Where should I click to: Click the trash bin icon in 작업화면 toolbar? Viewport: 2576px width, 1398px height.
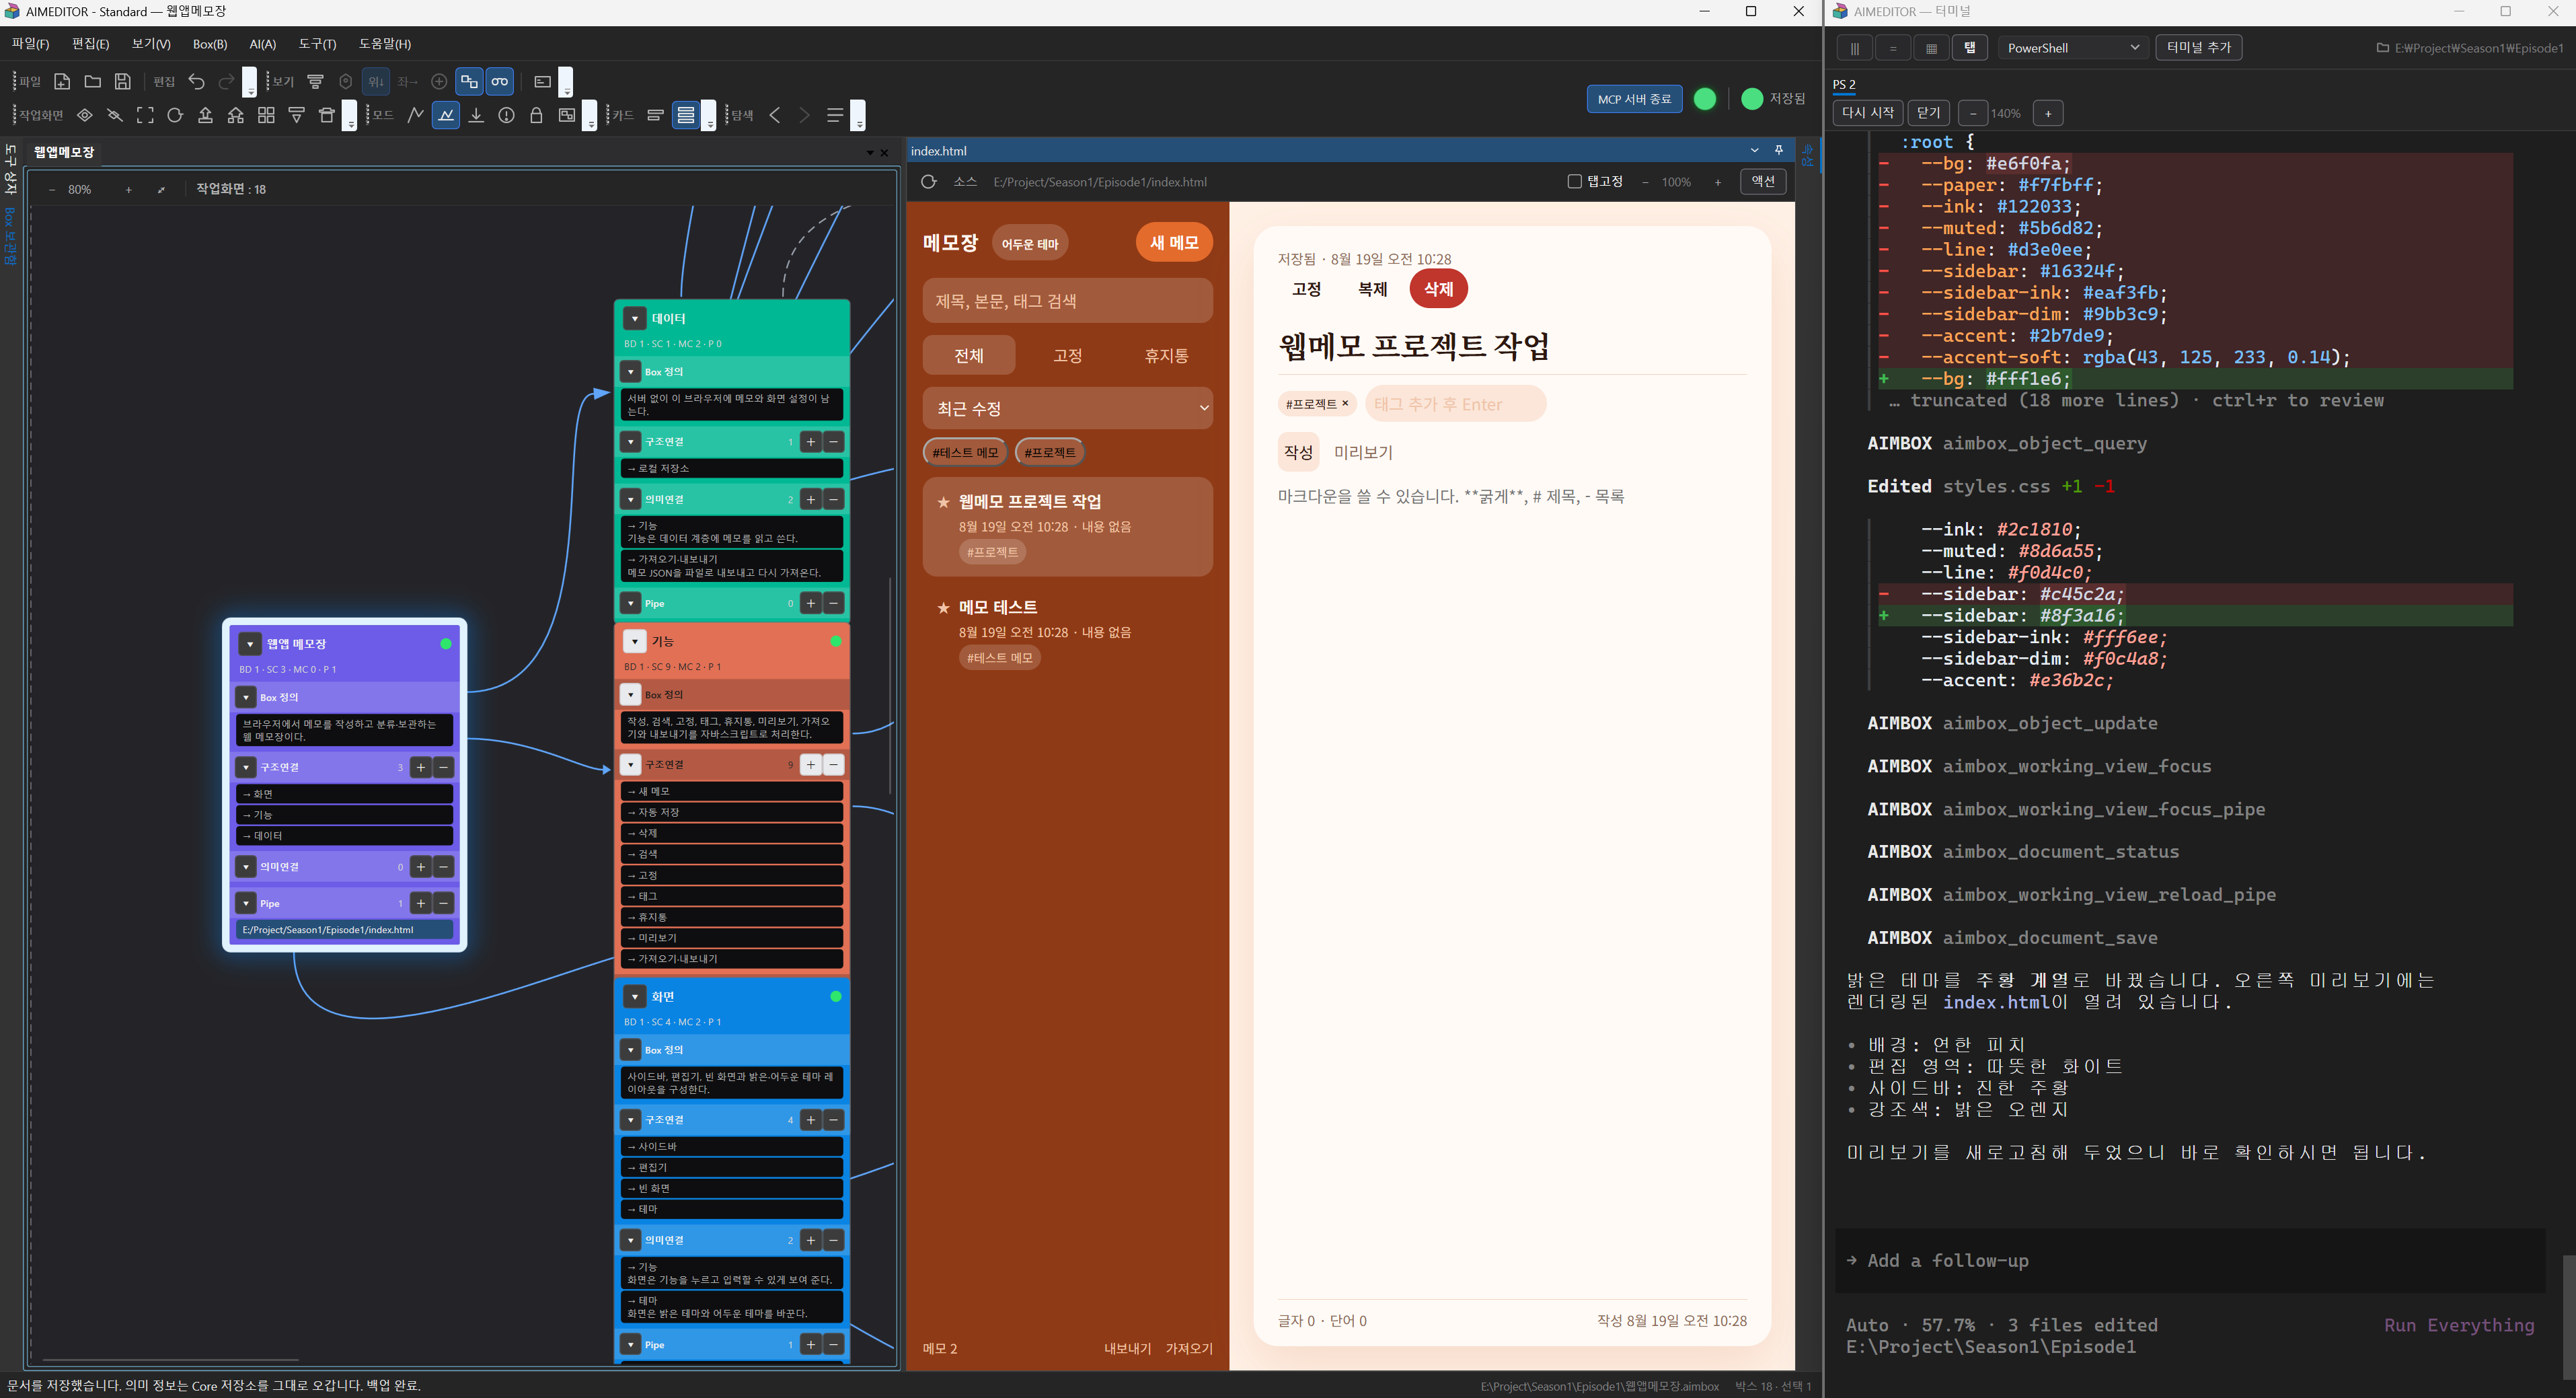pyautogui.click(x=326, y=115)
